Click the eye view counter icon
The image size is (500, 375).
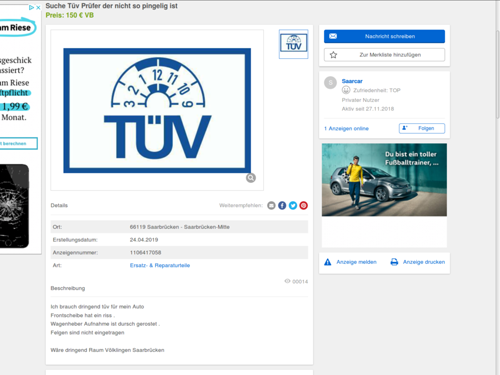(x=287, y=281)
